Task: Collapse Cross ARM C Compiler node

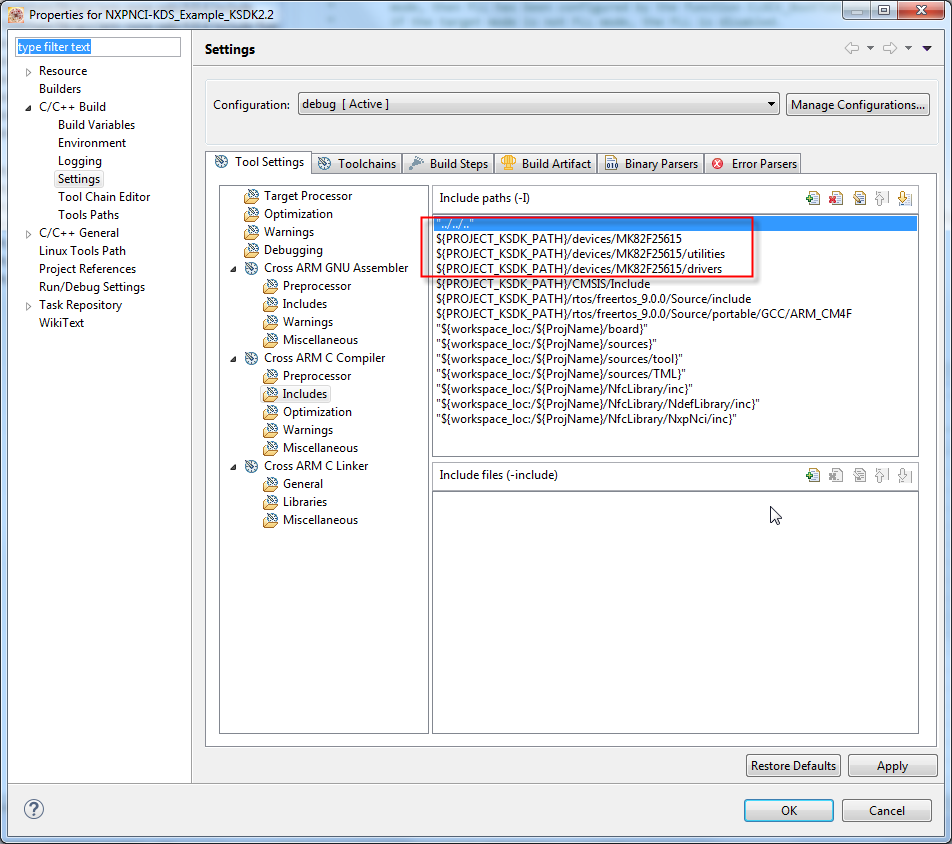Action: (233, 359)
